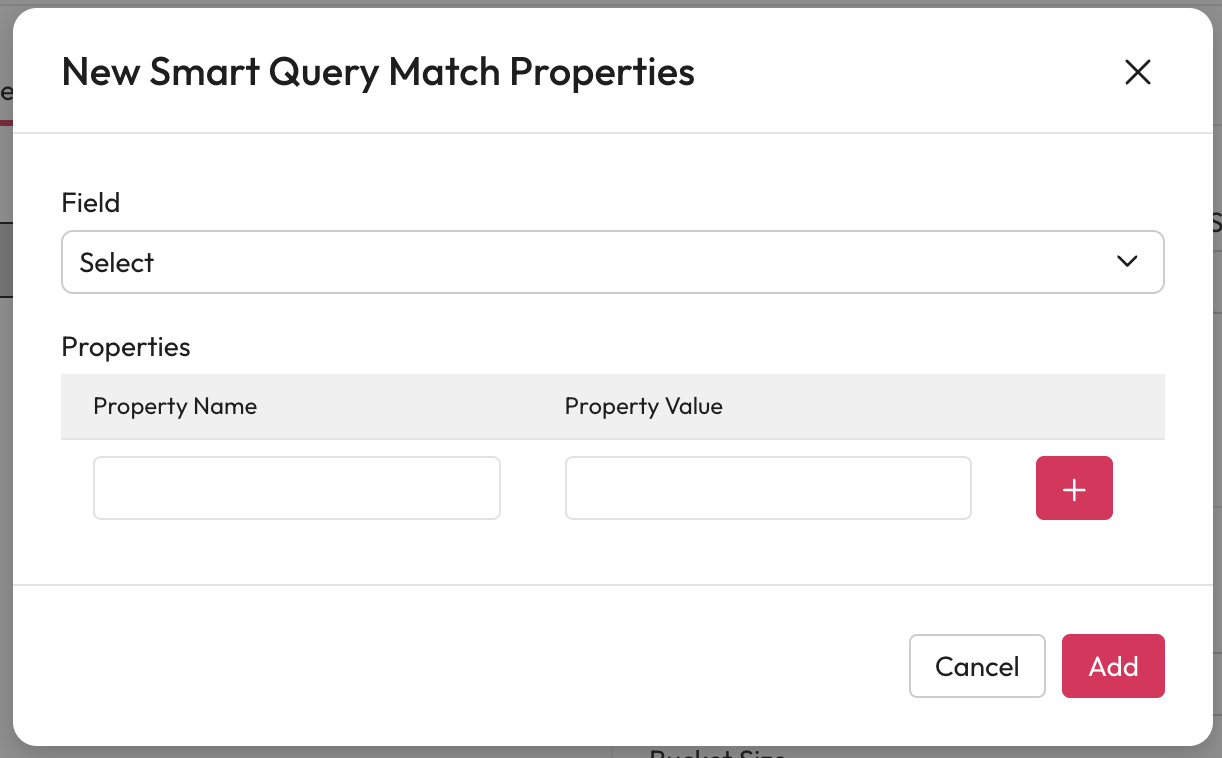Confirm with the red Add button
This screenshot has width=1222, height=758.
[1113, 666]
